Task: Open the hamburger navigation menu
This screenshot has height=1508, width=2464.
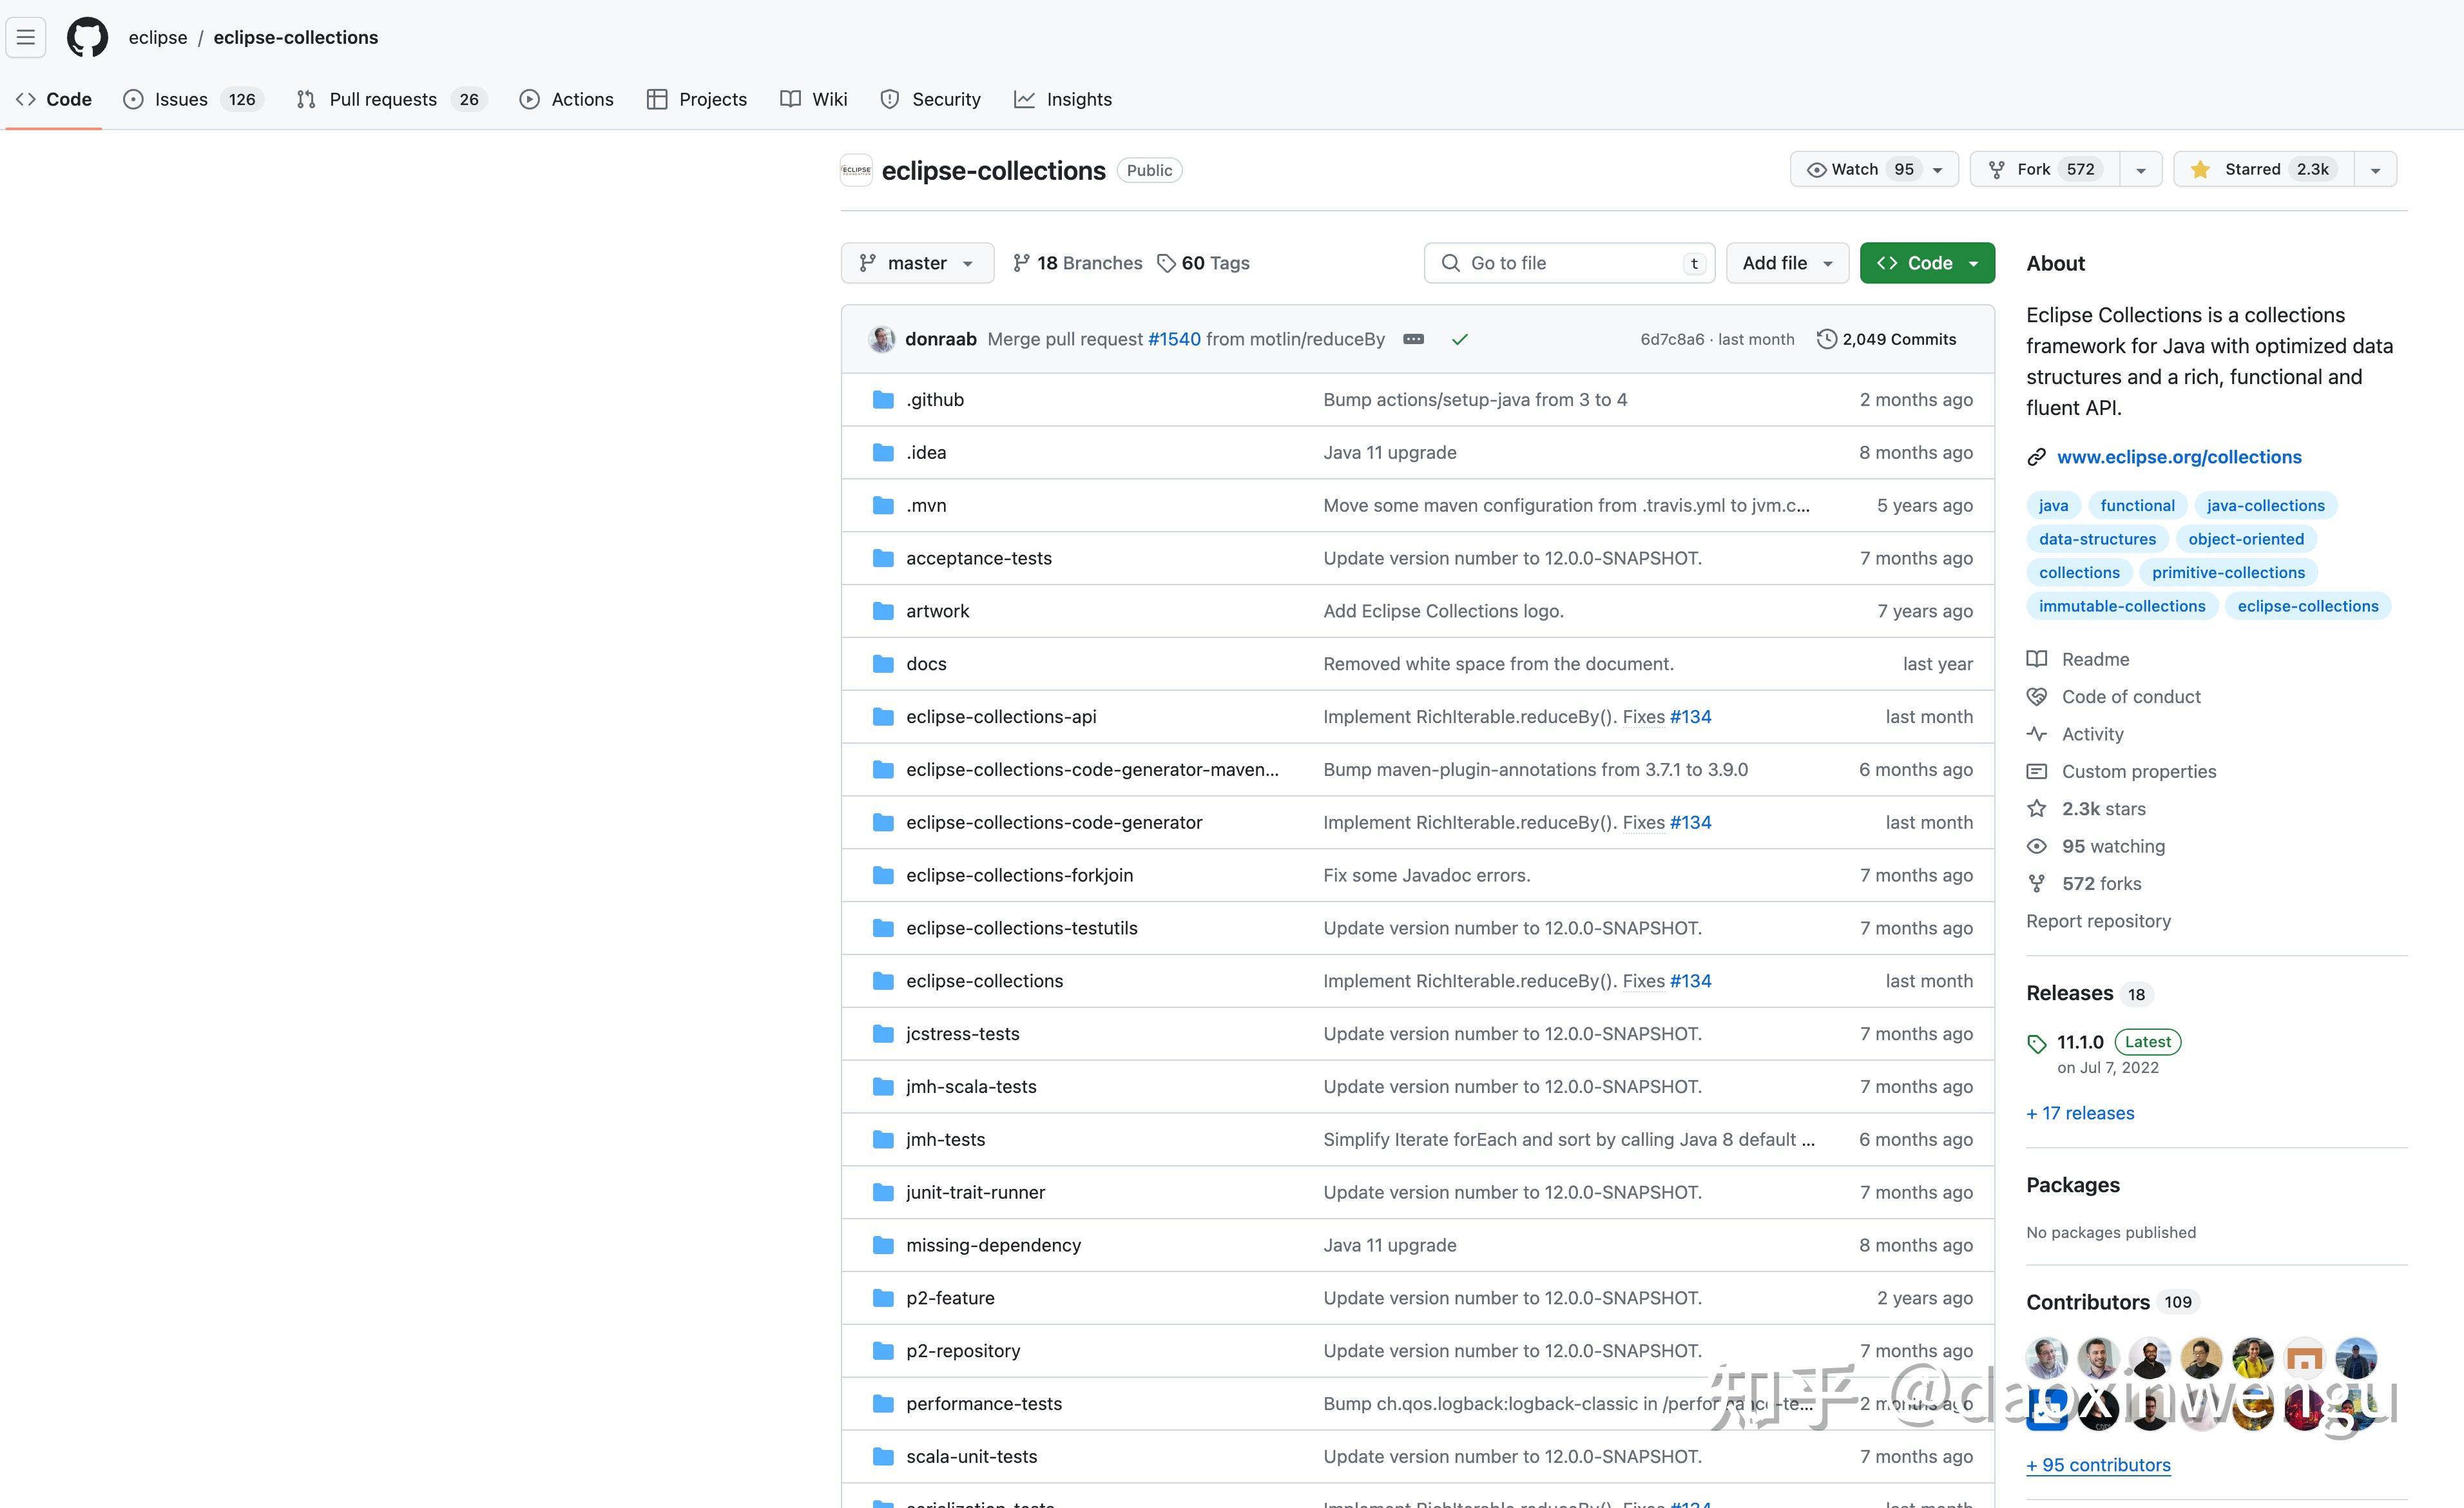Action: click(26, 37)
